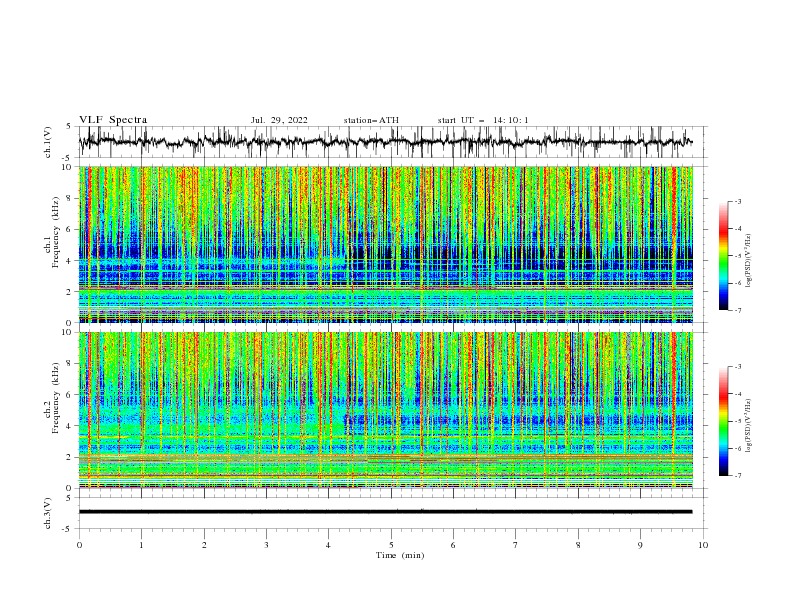Click the ch.1 spectrogram panel
Image resolution: width=792 pixels, height=612 pixels.
pos(386,244)
